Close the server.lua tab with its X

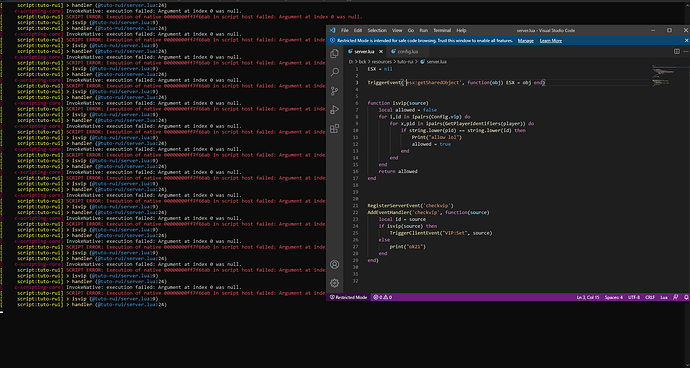click(382, 52)
